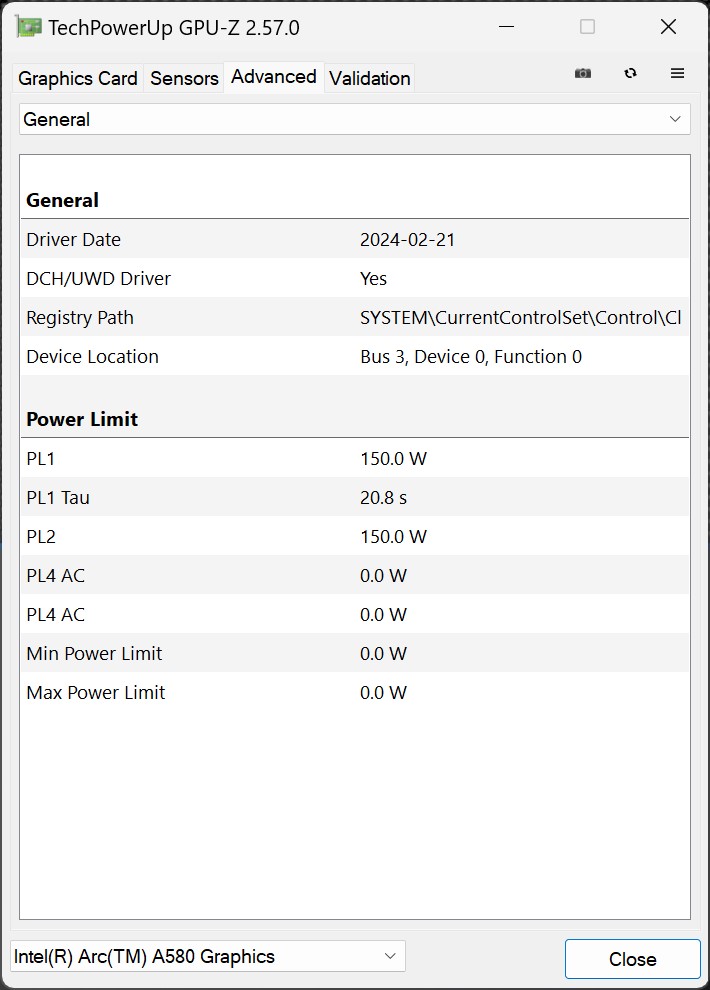The height and width of the screenshot is (990, 710).
Task: Click the GPU-Z app icon in the title bar
Action: click(28, 27)
